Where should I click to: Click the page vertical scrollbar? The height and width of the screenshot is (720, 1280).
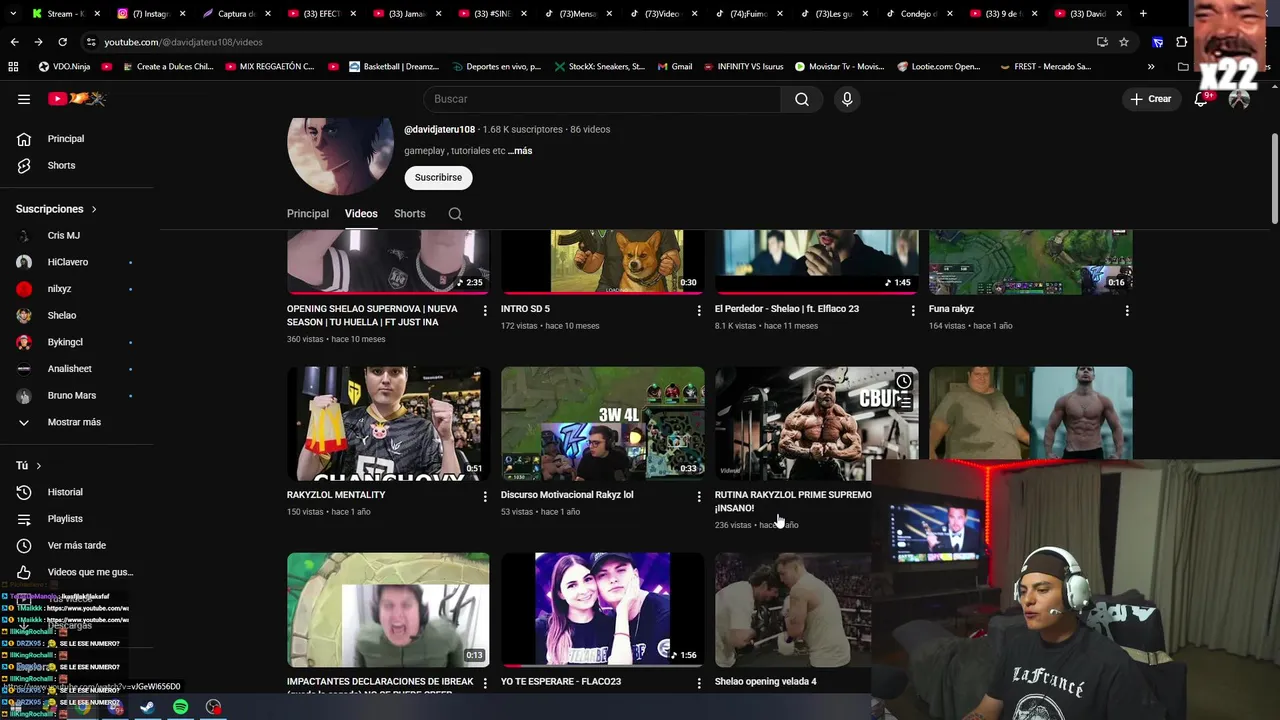(x=1273, y=180)
